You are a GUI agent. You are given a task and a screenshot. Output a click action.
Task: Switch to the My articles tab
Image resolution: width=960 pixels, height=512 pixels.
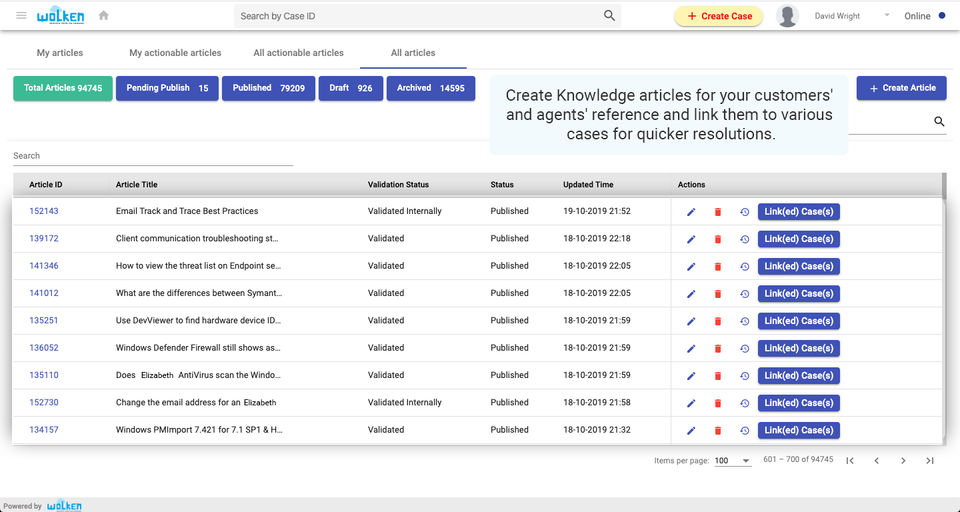pos(60,53)
